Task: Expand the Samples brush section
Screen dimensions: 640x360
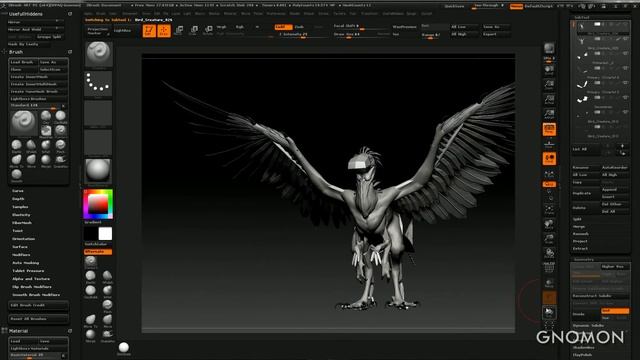Action: [x=20, y=207]
